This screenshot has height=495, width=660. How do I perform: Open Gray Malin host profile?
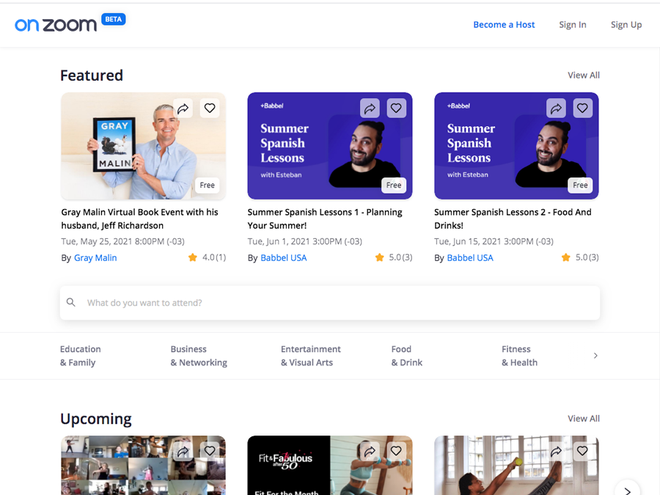tap(96, 258)
